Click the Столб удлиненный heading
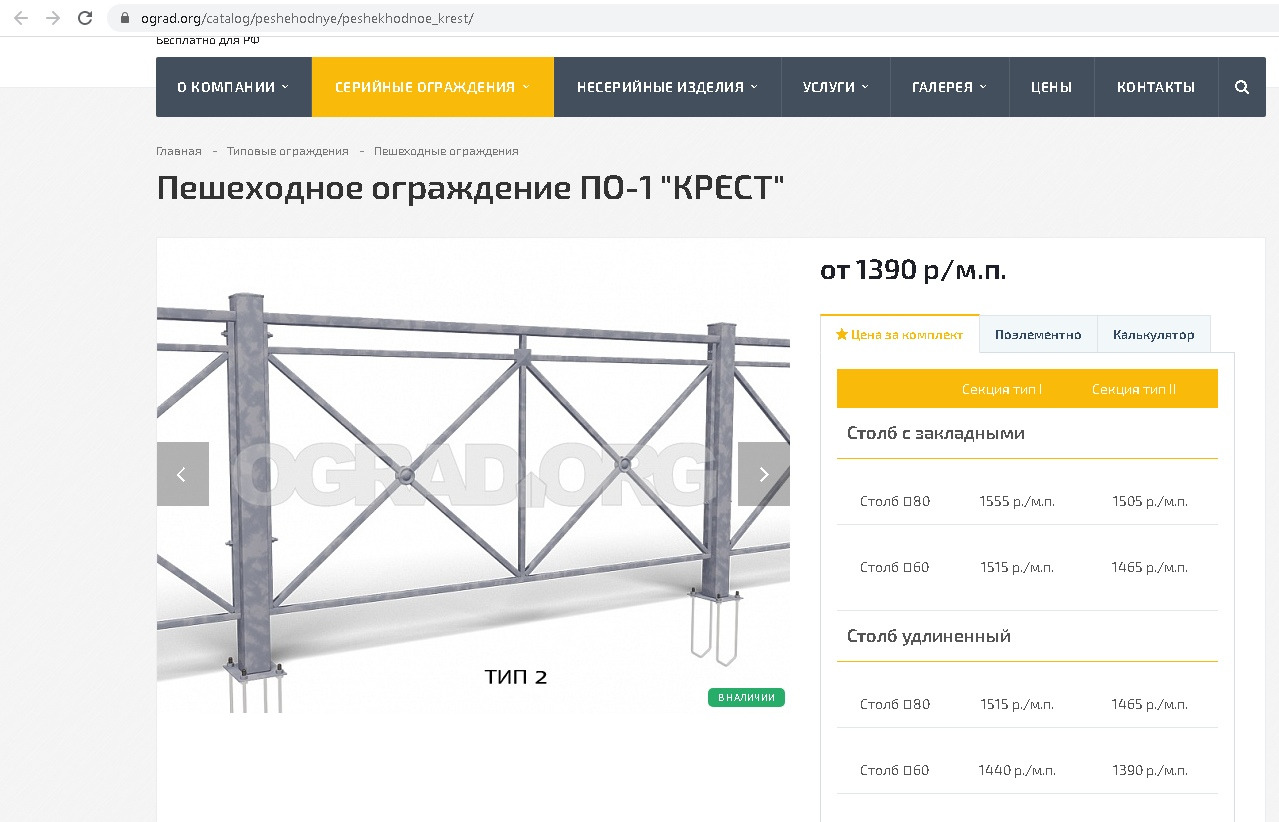The width and height of the screenshot is (1279, 822). [x=929, y=636]
